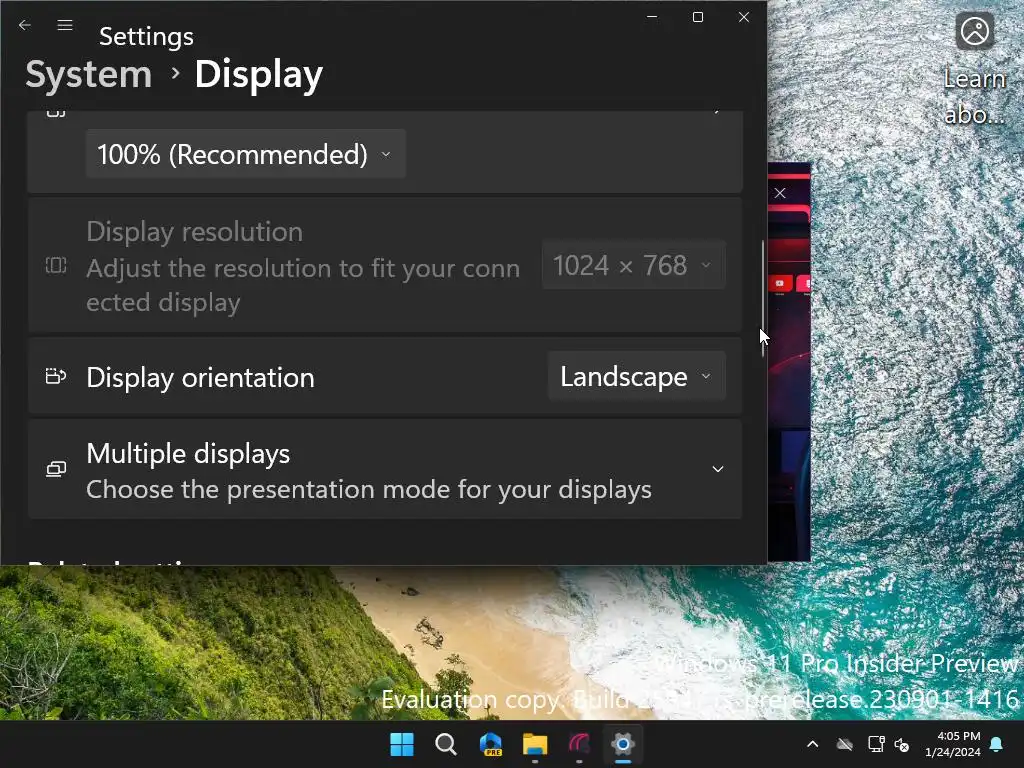This screenshot has height=768, width=1024.
Task: Click the network status tray icon
Action: pos(876,744)
